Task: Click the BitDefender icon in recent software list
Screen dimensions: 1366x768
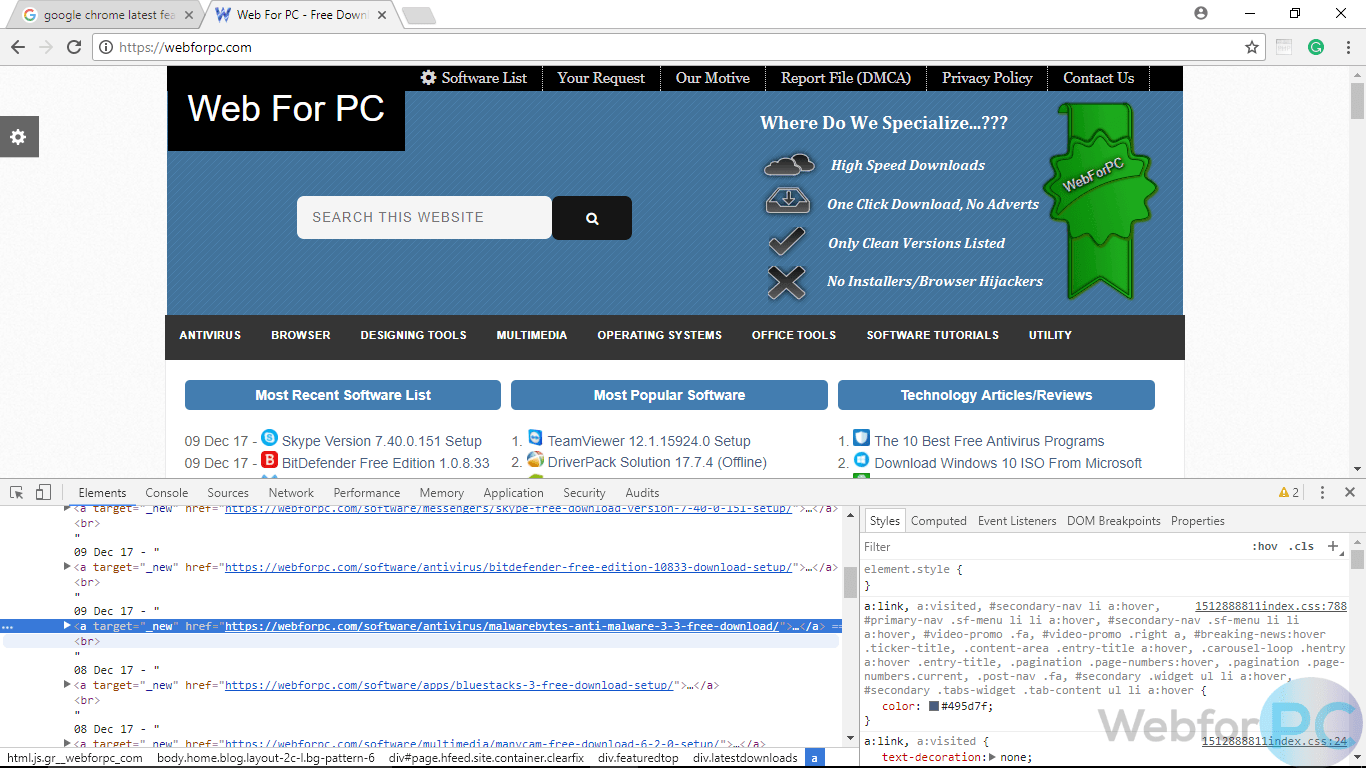Action: click(x=269, y=460)
